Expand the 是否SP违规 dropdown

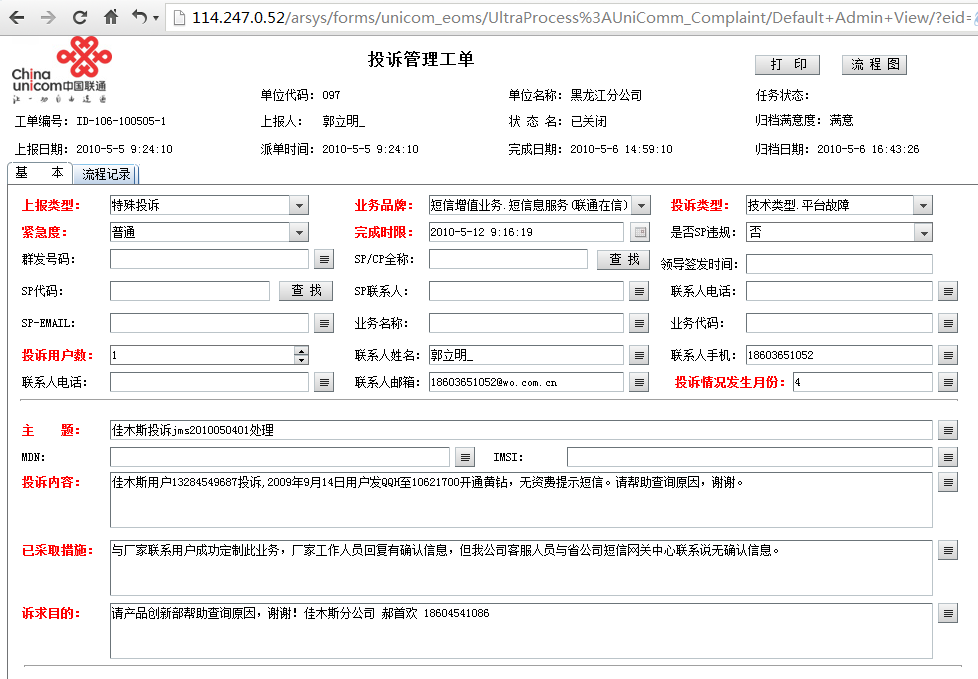coord(923,232)
